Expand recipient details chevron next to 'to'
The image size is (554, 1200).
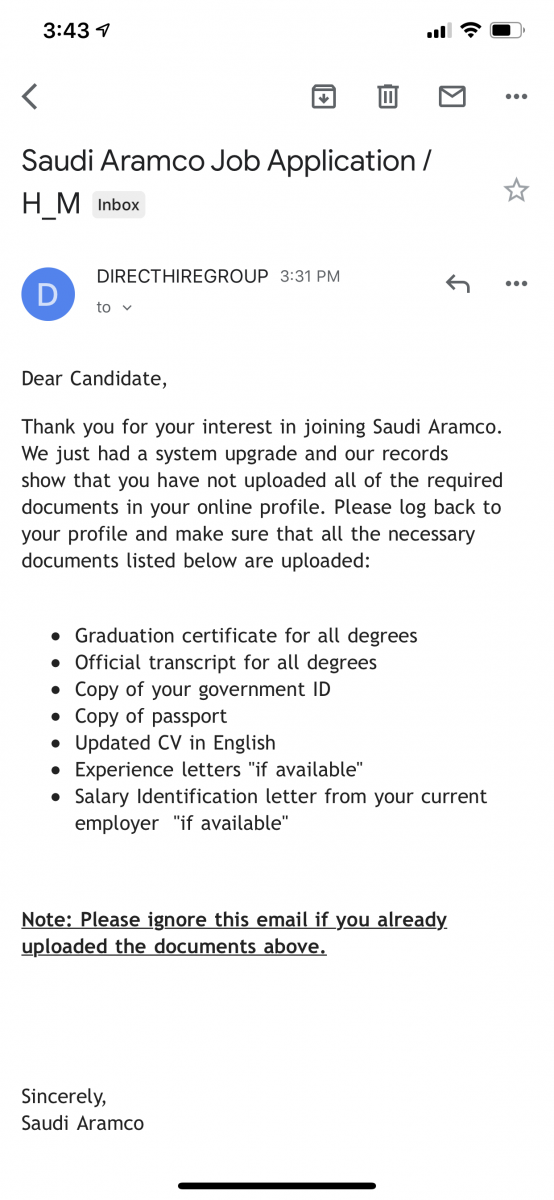pos(126,308)
